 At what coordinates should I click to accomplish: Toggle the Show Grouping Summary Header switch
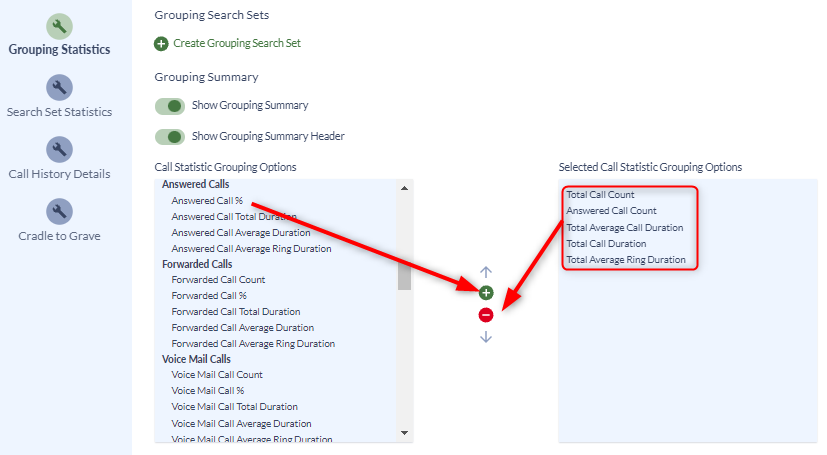(170, 137)
